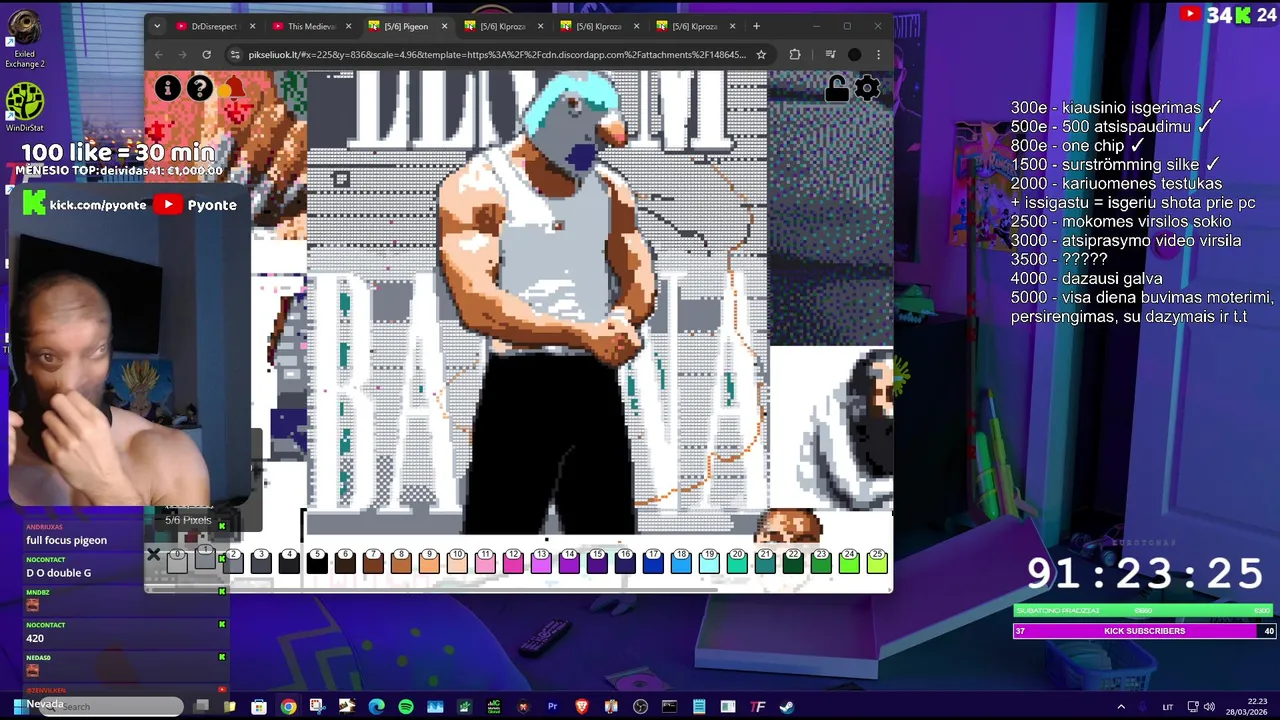
Task: Show hidden system tray icons chevron
Action: coord(1121,707)
